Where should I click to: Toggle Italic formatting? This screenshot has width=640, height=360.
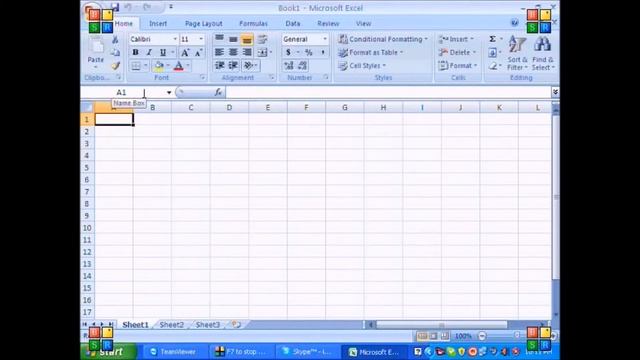[149, 52]
